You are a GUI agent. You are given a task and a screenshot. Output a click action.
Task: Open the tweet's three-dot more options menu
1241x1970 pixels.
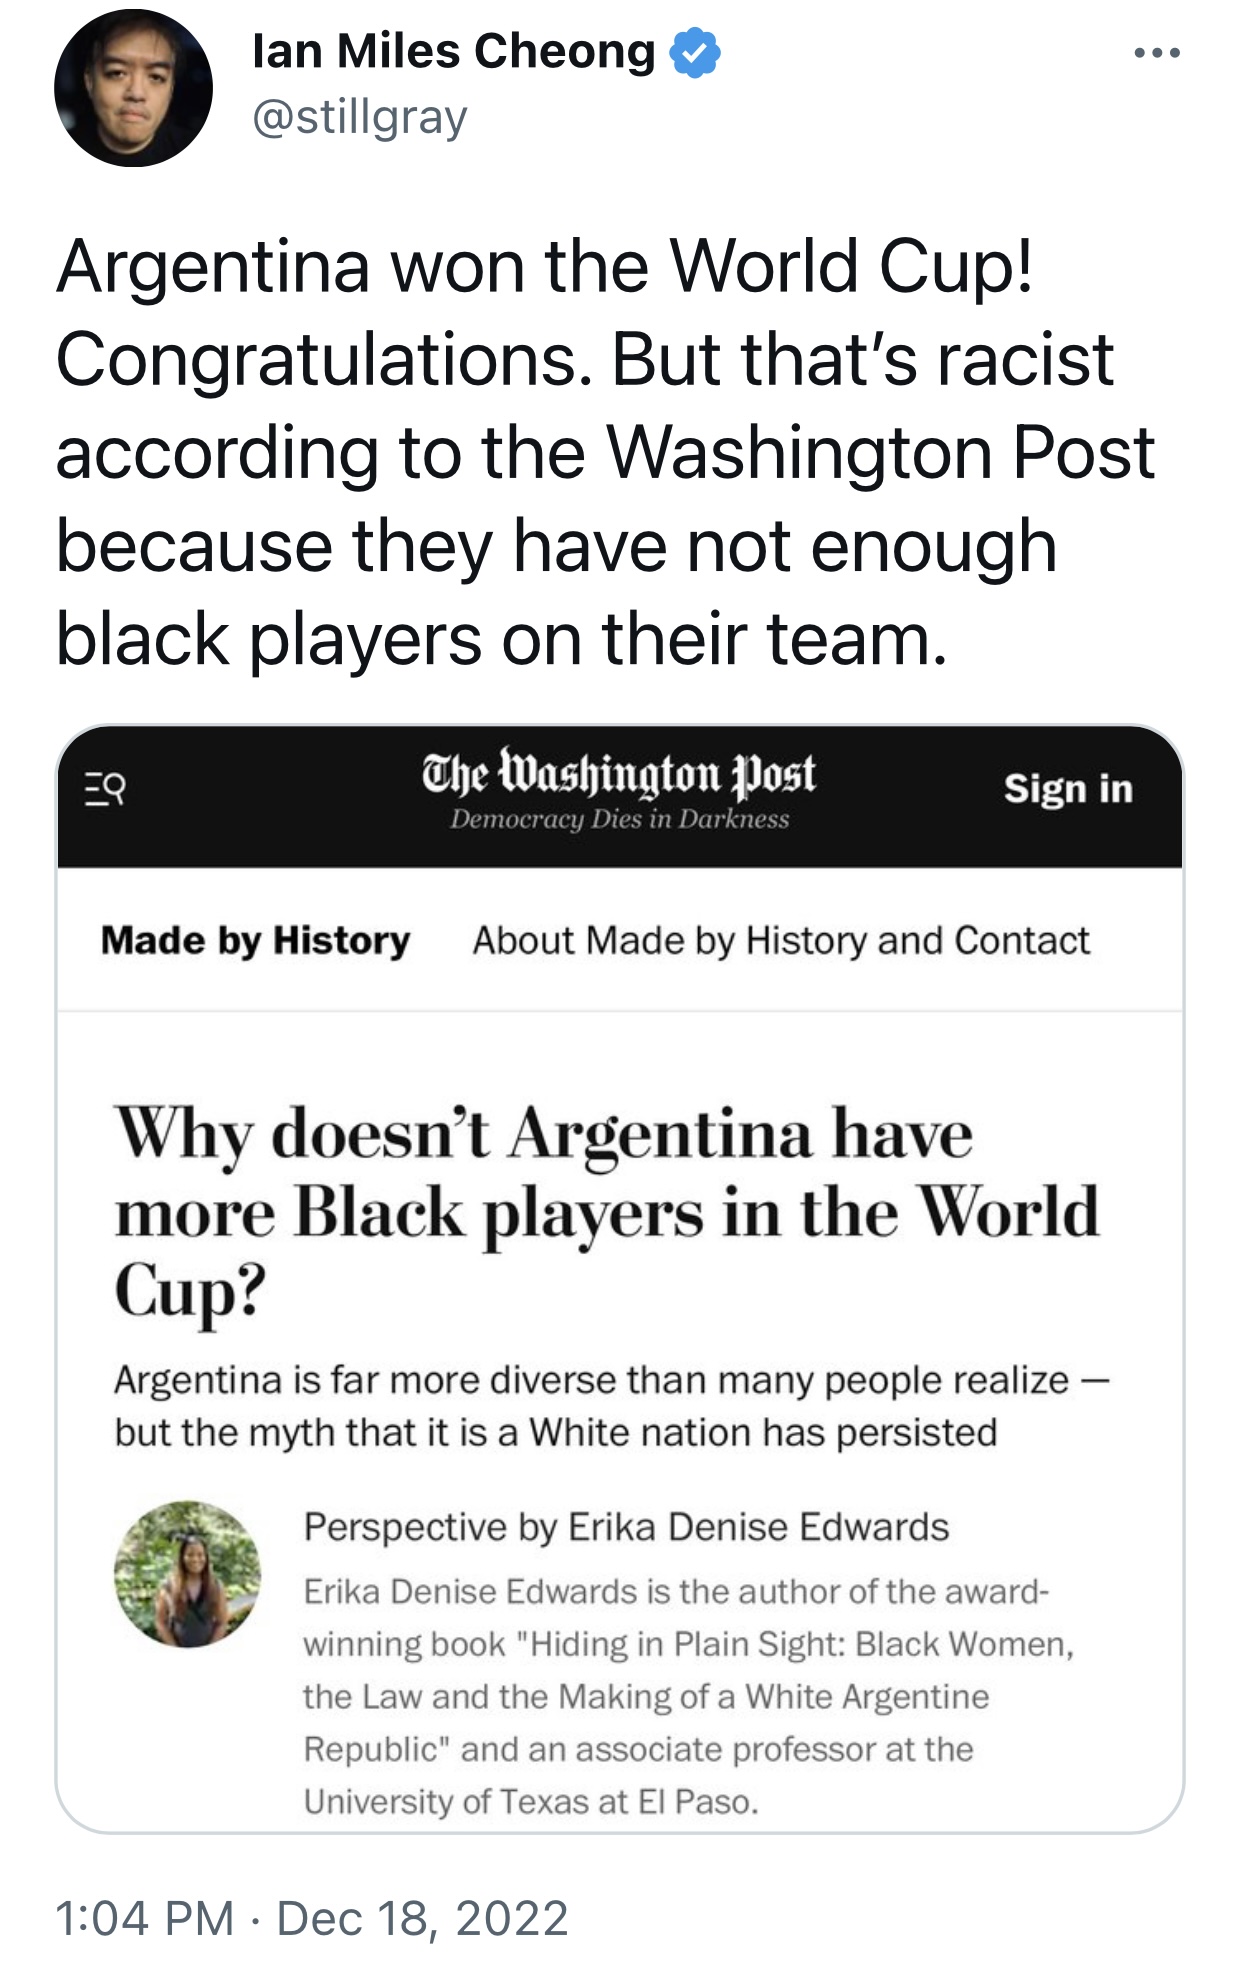[1156, 53]
